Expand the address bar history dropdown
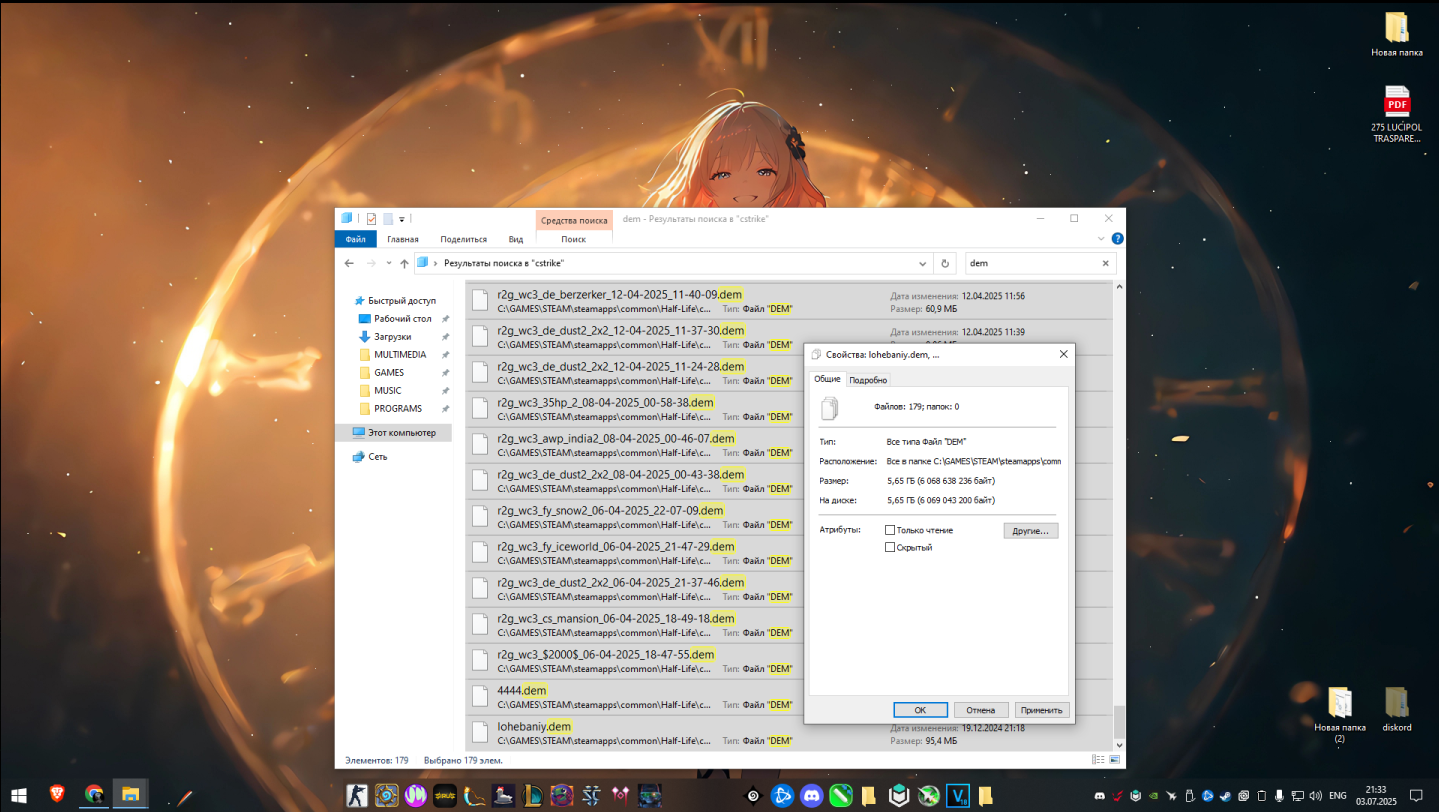This screenshot has height=812, width=1439. pyautogui.click(x=923, y=263)
